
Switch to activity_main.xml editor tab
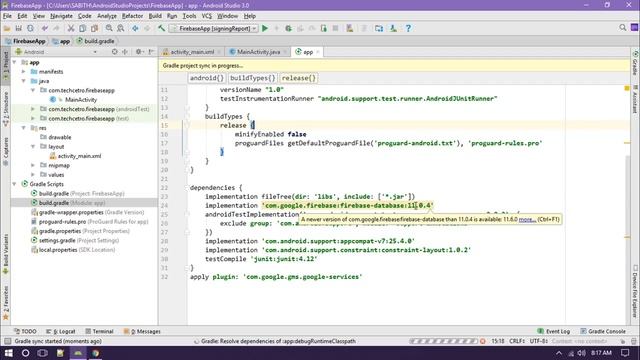(x=192, y=52)
